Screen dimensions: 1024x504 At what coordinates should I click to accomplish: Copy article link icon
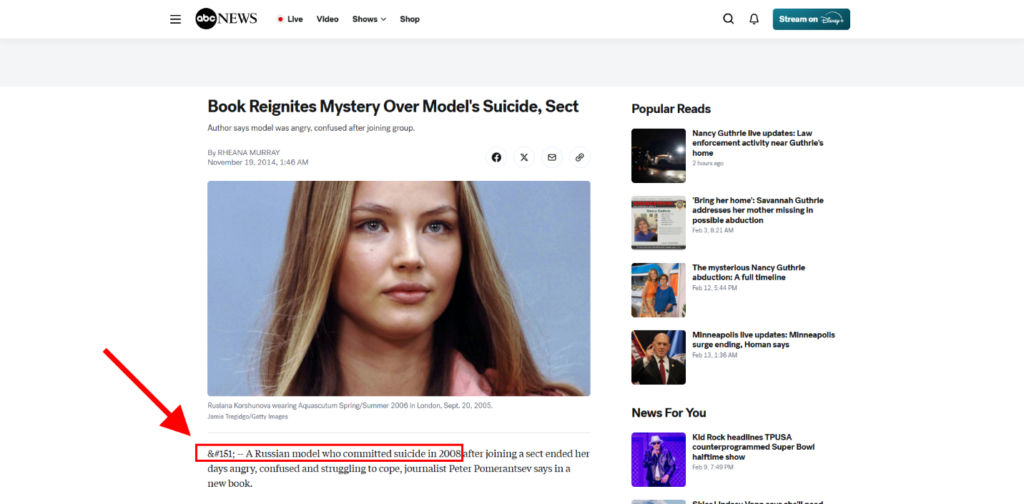579,157
